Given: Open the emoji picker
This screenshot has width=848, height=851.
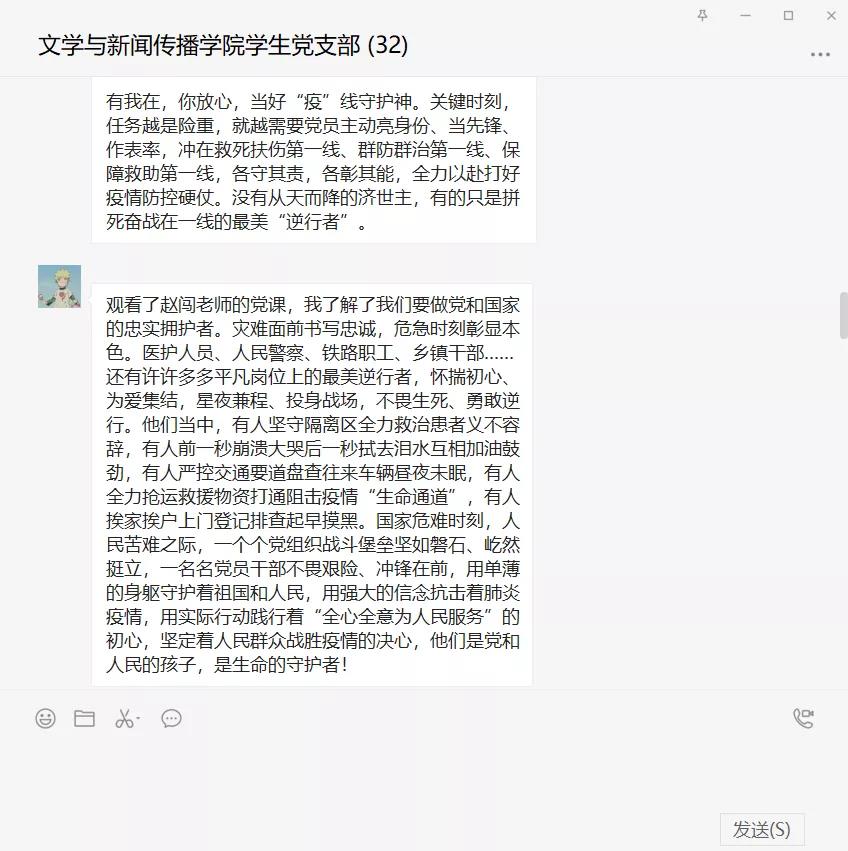Looking at the screenshot, I should (x=46, y=718).
